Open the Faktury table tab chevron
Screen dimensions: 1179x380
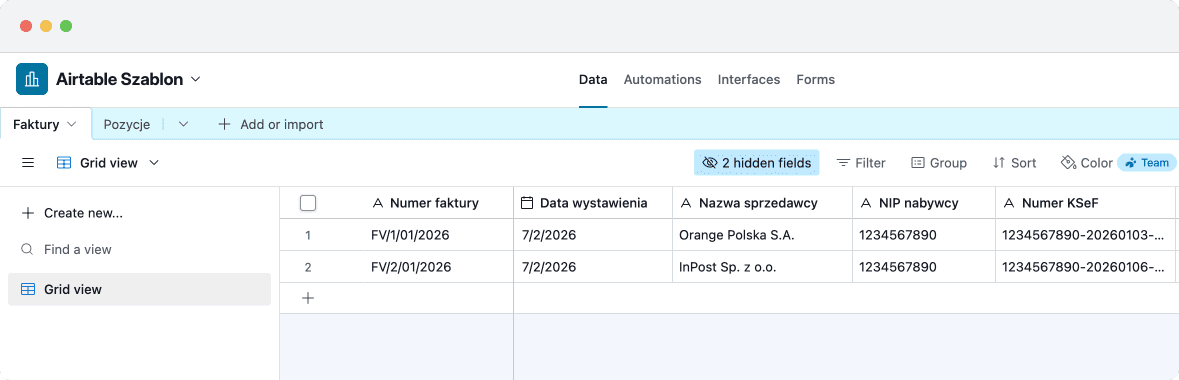(x=71, y=124)
